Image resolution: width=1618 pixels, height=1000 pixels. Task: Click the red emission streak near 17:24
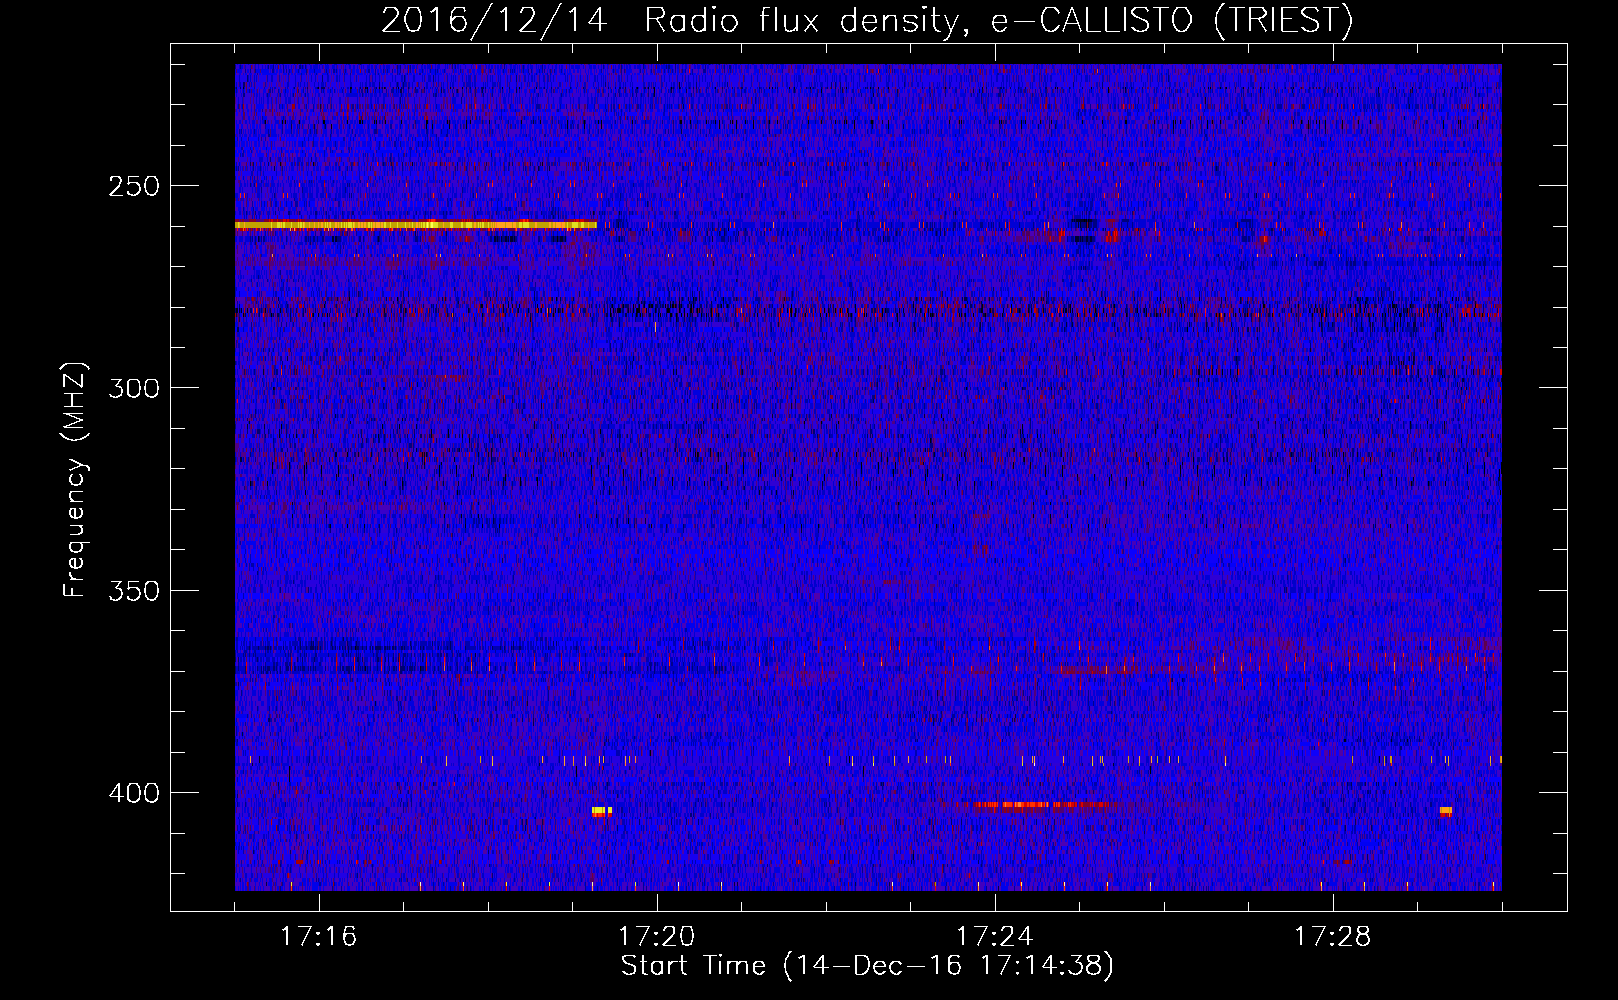point(1040,804)
